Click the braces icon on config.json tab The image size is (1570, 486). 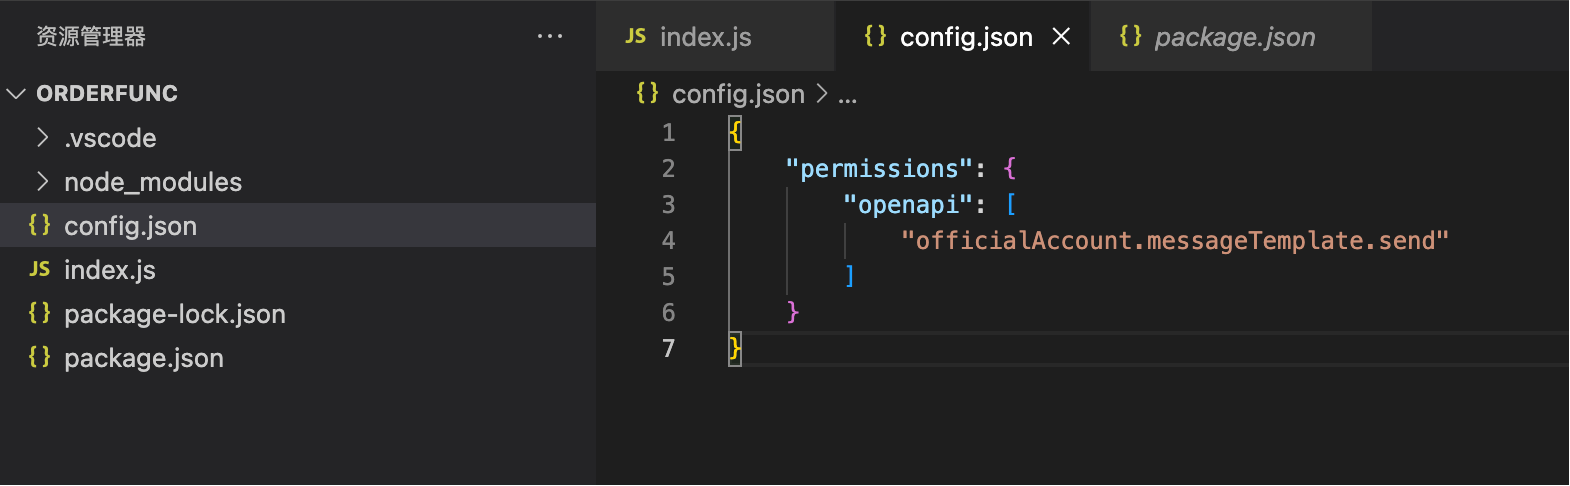(x=875, y=36)
